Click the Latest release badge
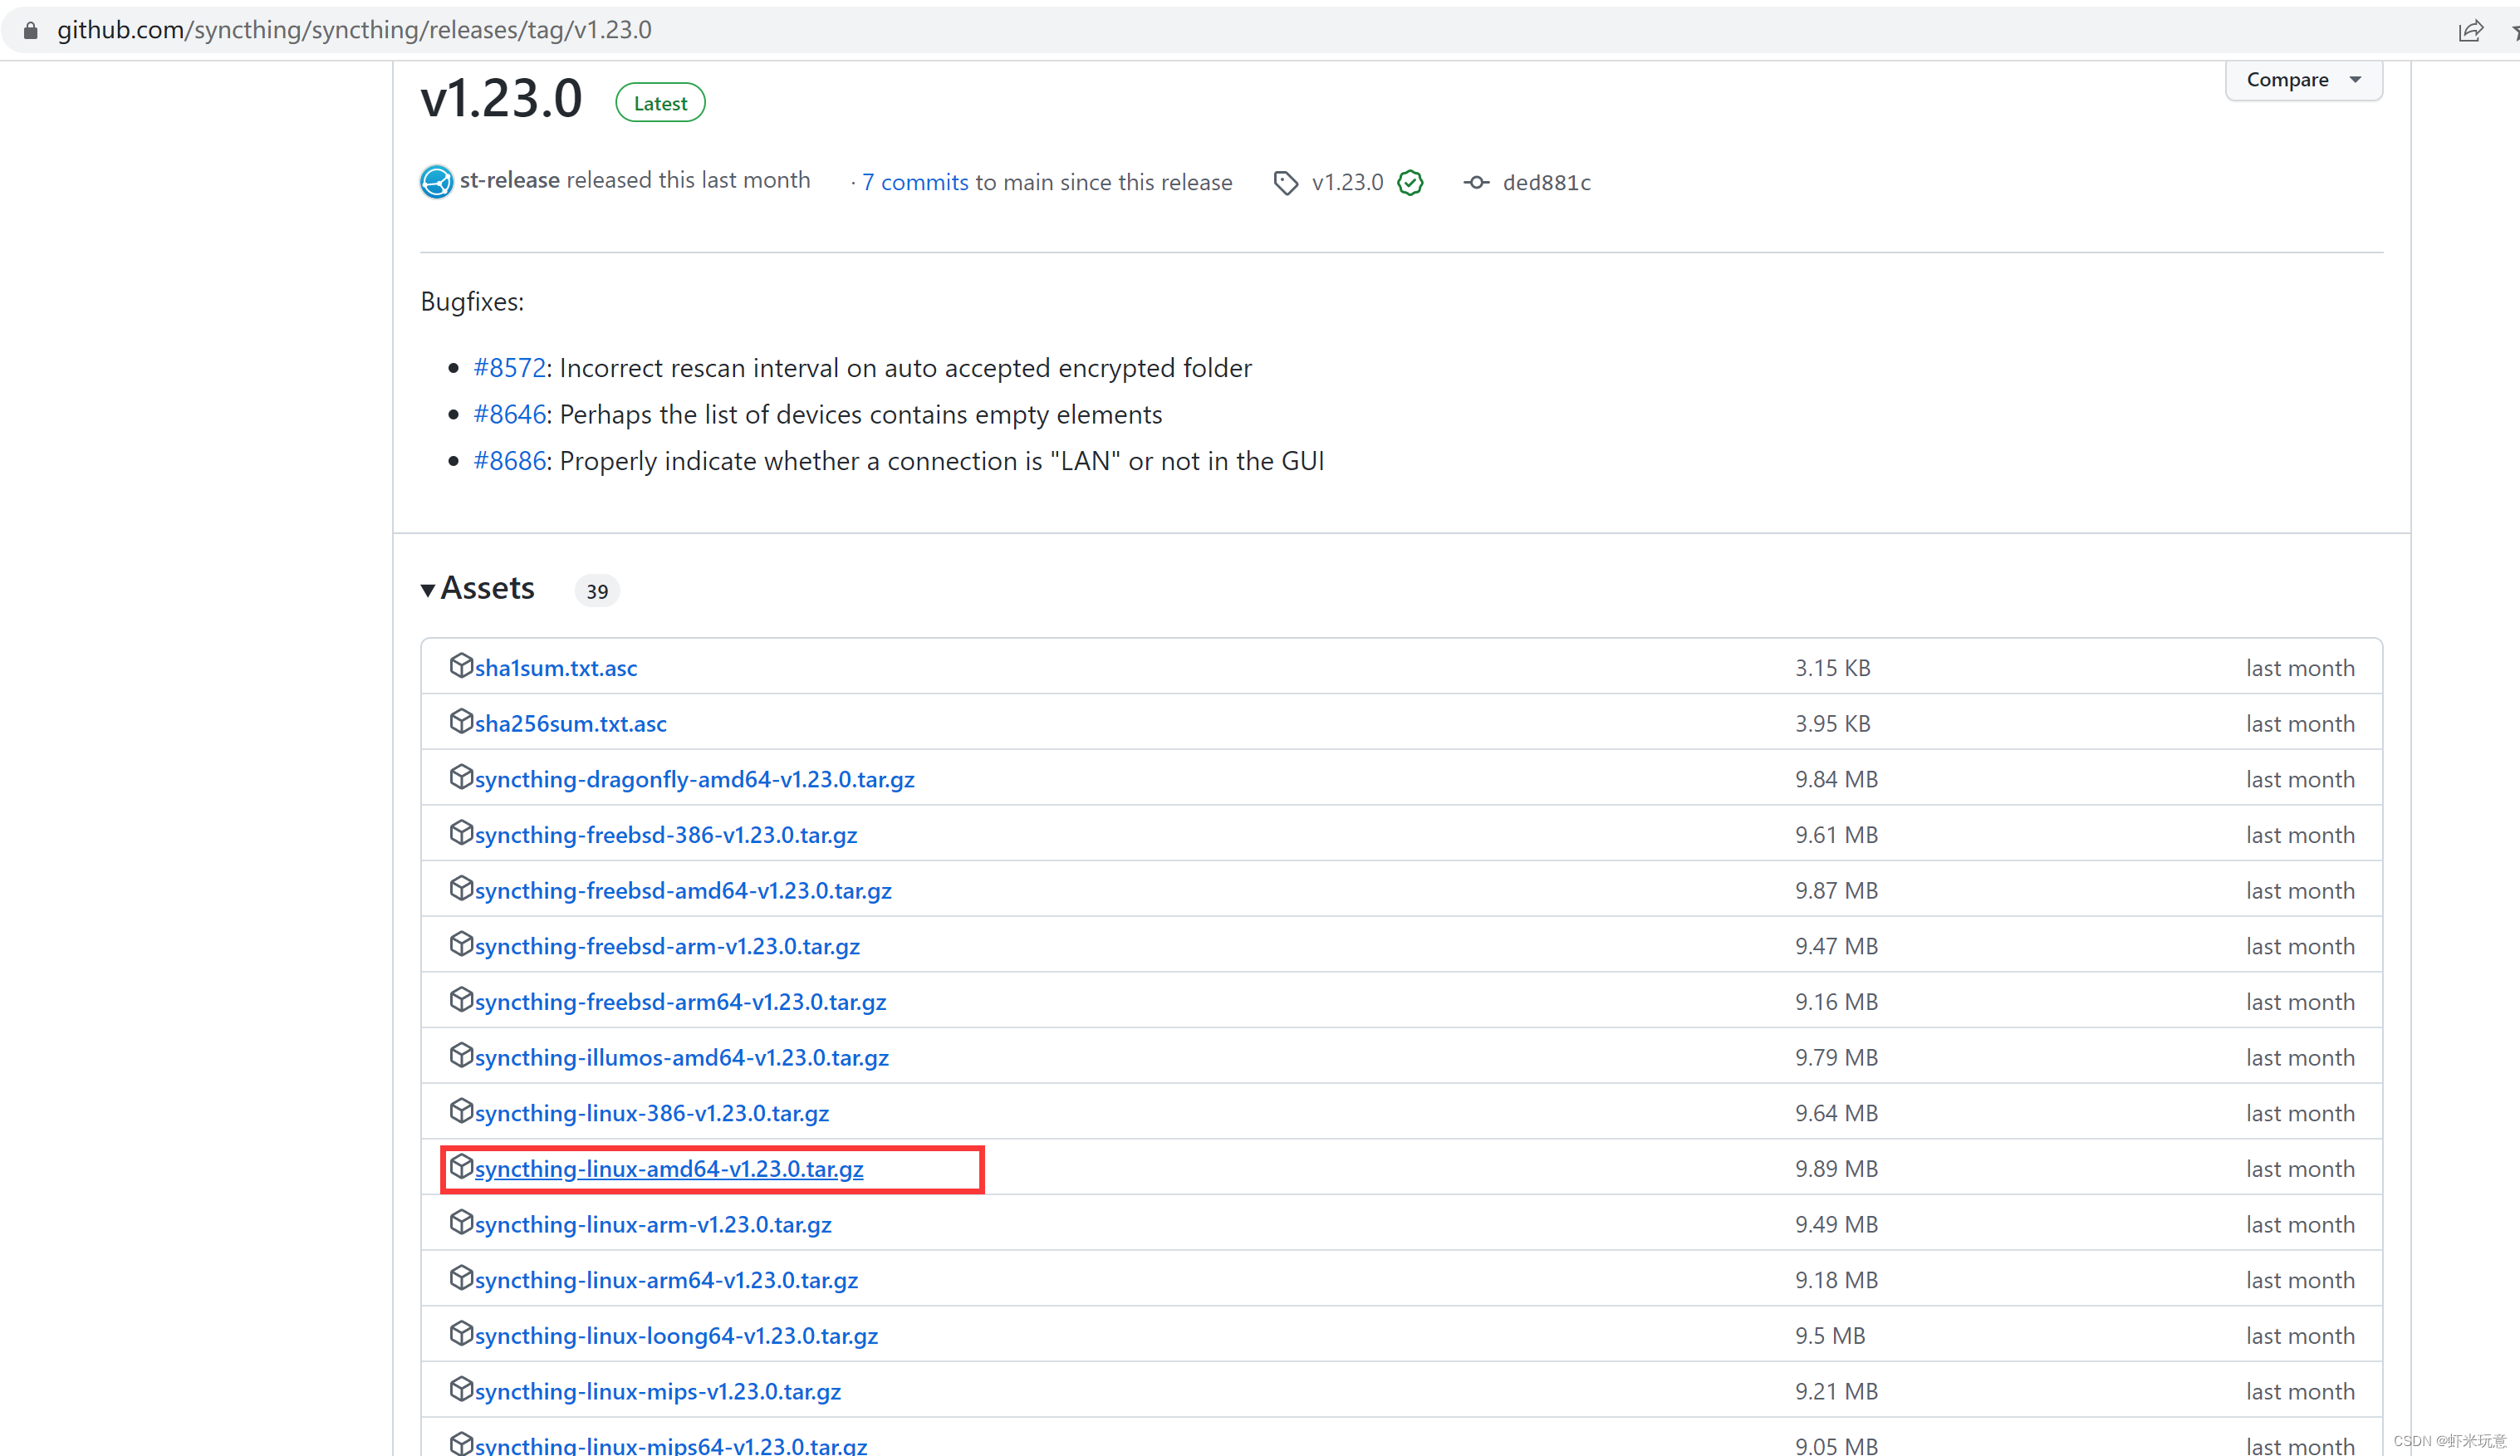Image resolution: width=2520 pixels, height=1456 pixels. pos(660,103)
